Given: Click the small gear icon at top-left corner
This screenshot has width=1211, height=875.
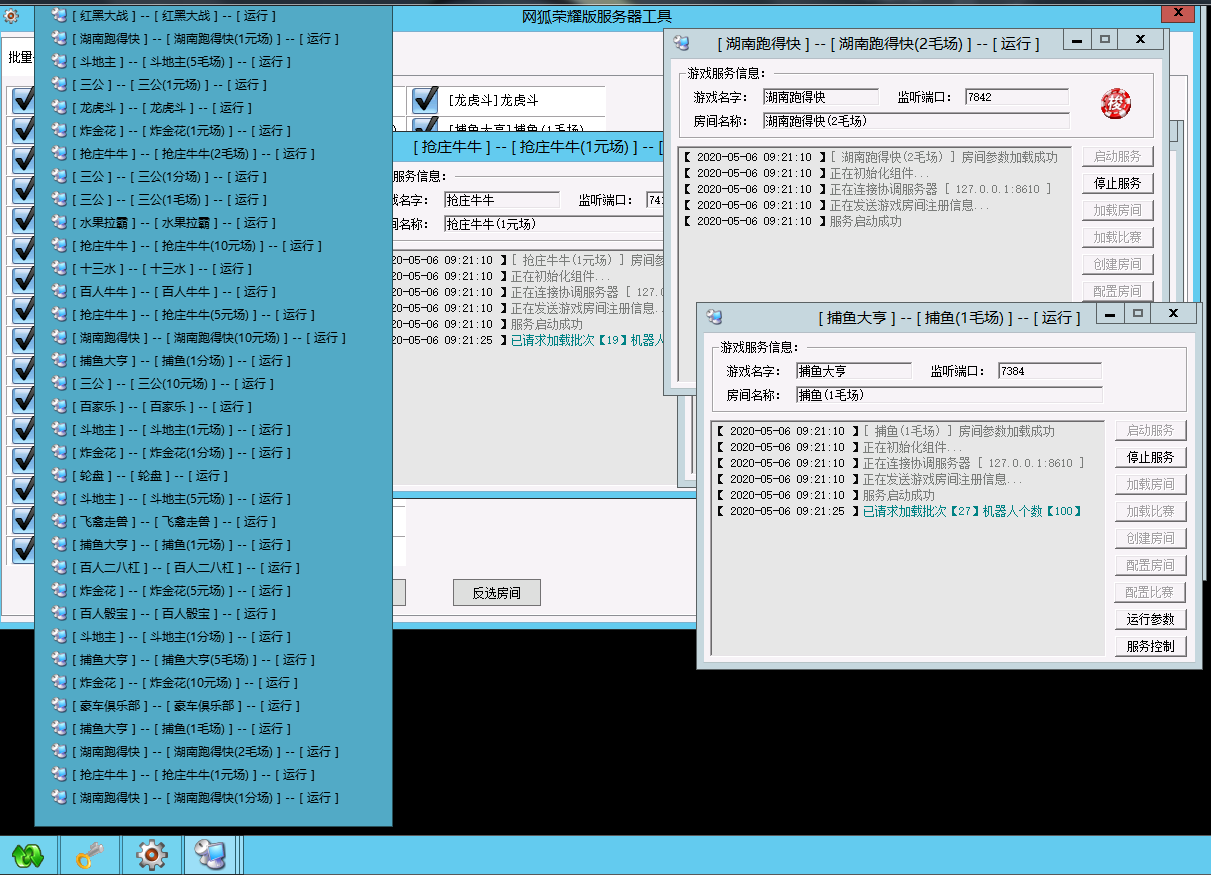Looking at the screenshot, I should coord(11,15).
